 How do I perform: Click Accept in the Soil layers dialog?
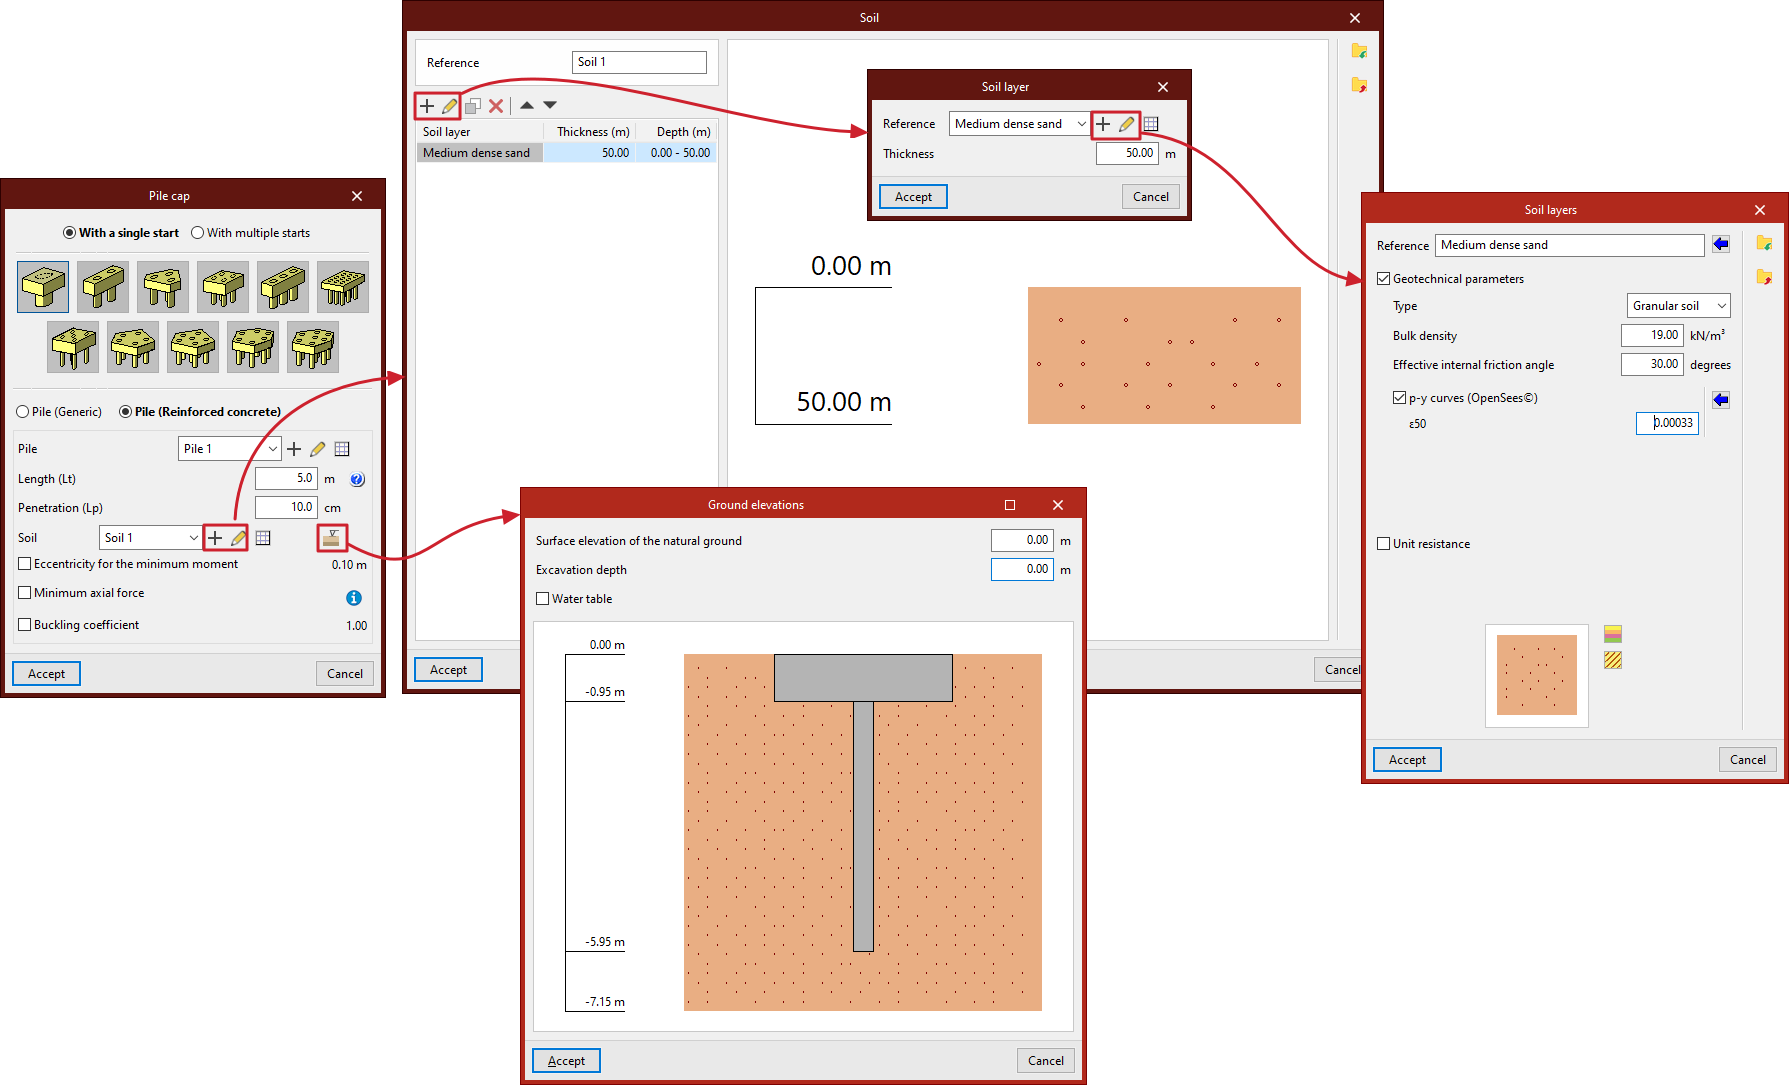click(1407, 760)
